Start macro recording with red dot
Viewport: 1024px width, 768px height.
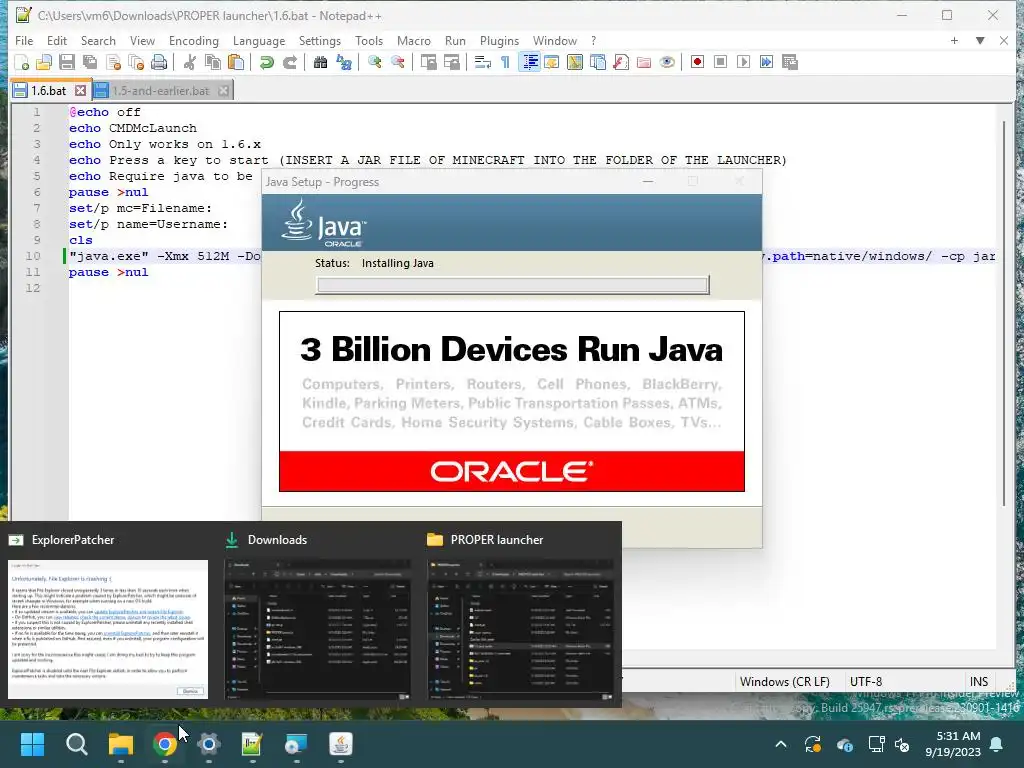click(697, 63)
